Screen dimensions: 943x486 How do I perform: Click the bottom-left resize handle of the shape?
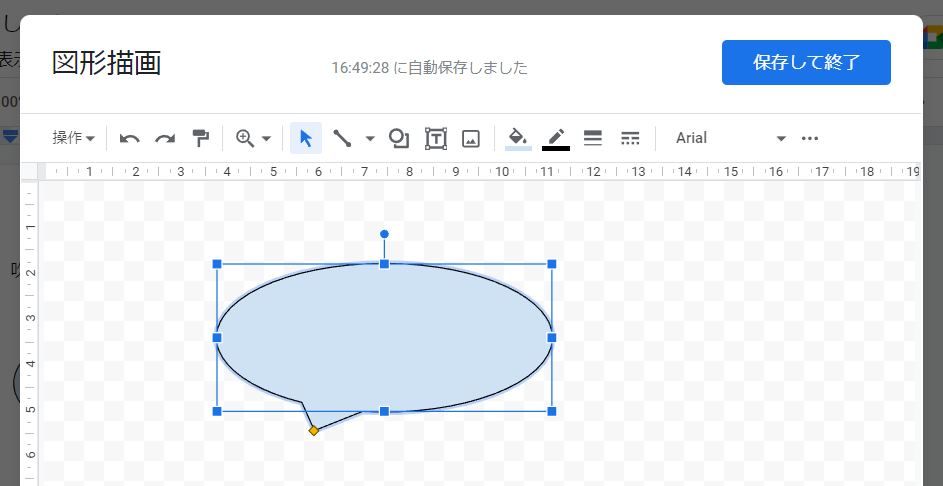(x=218, y=411)
